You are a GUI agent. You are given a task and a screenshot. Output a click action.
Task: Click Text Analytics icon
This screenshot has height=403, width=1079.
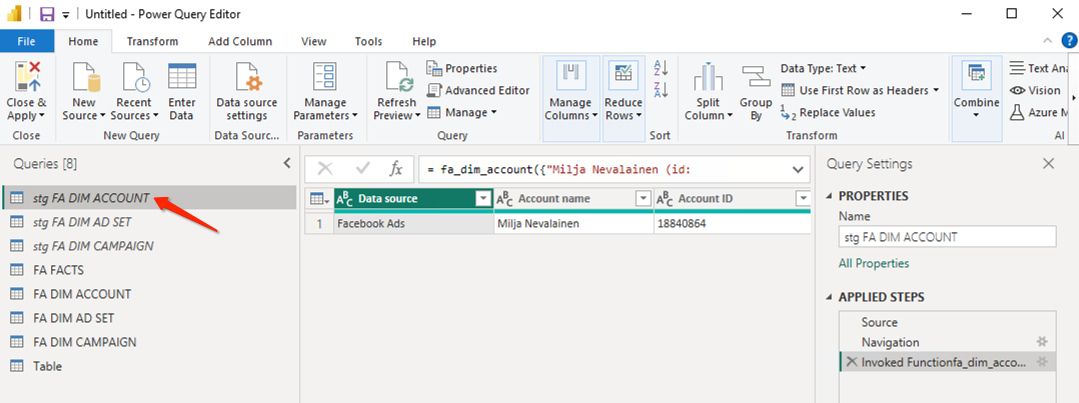pos(1016,68)
